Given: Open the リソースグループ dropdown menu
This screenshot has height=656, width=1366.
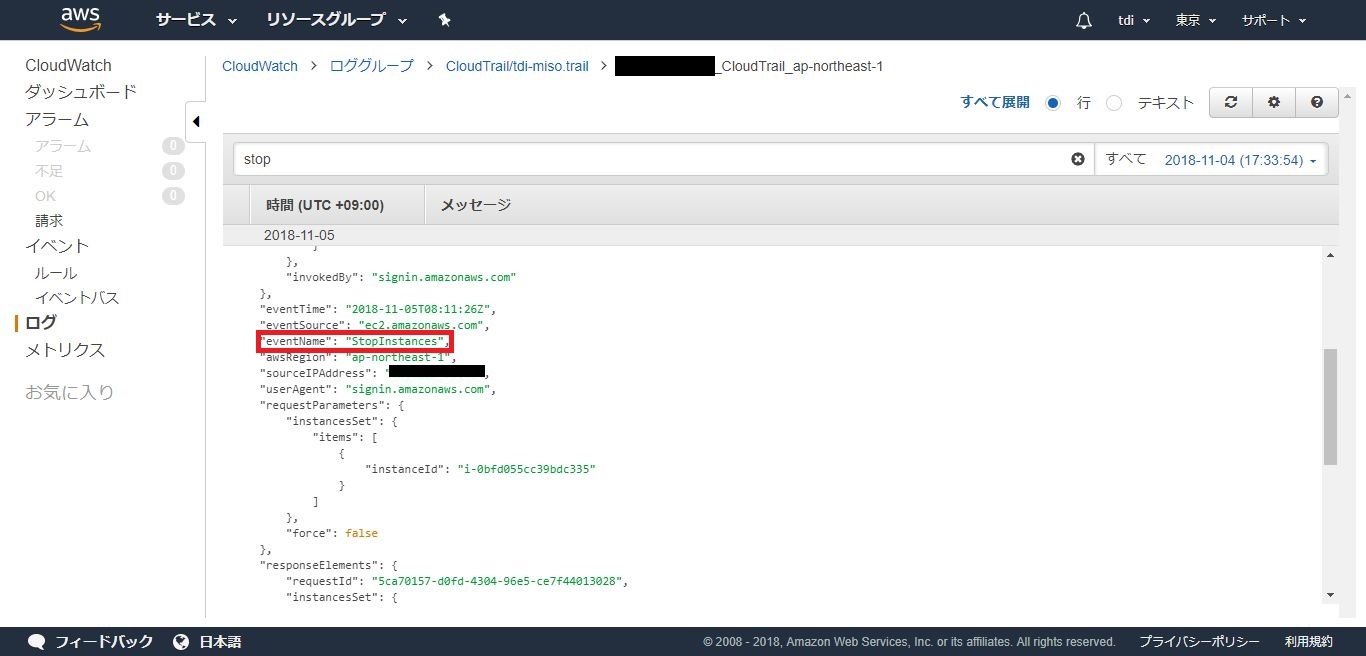Looking at the screenshot, I should [x=336, y=20].
